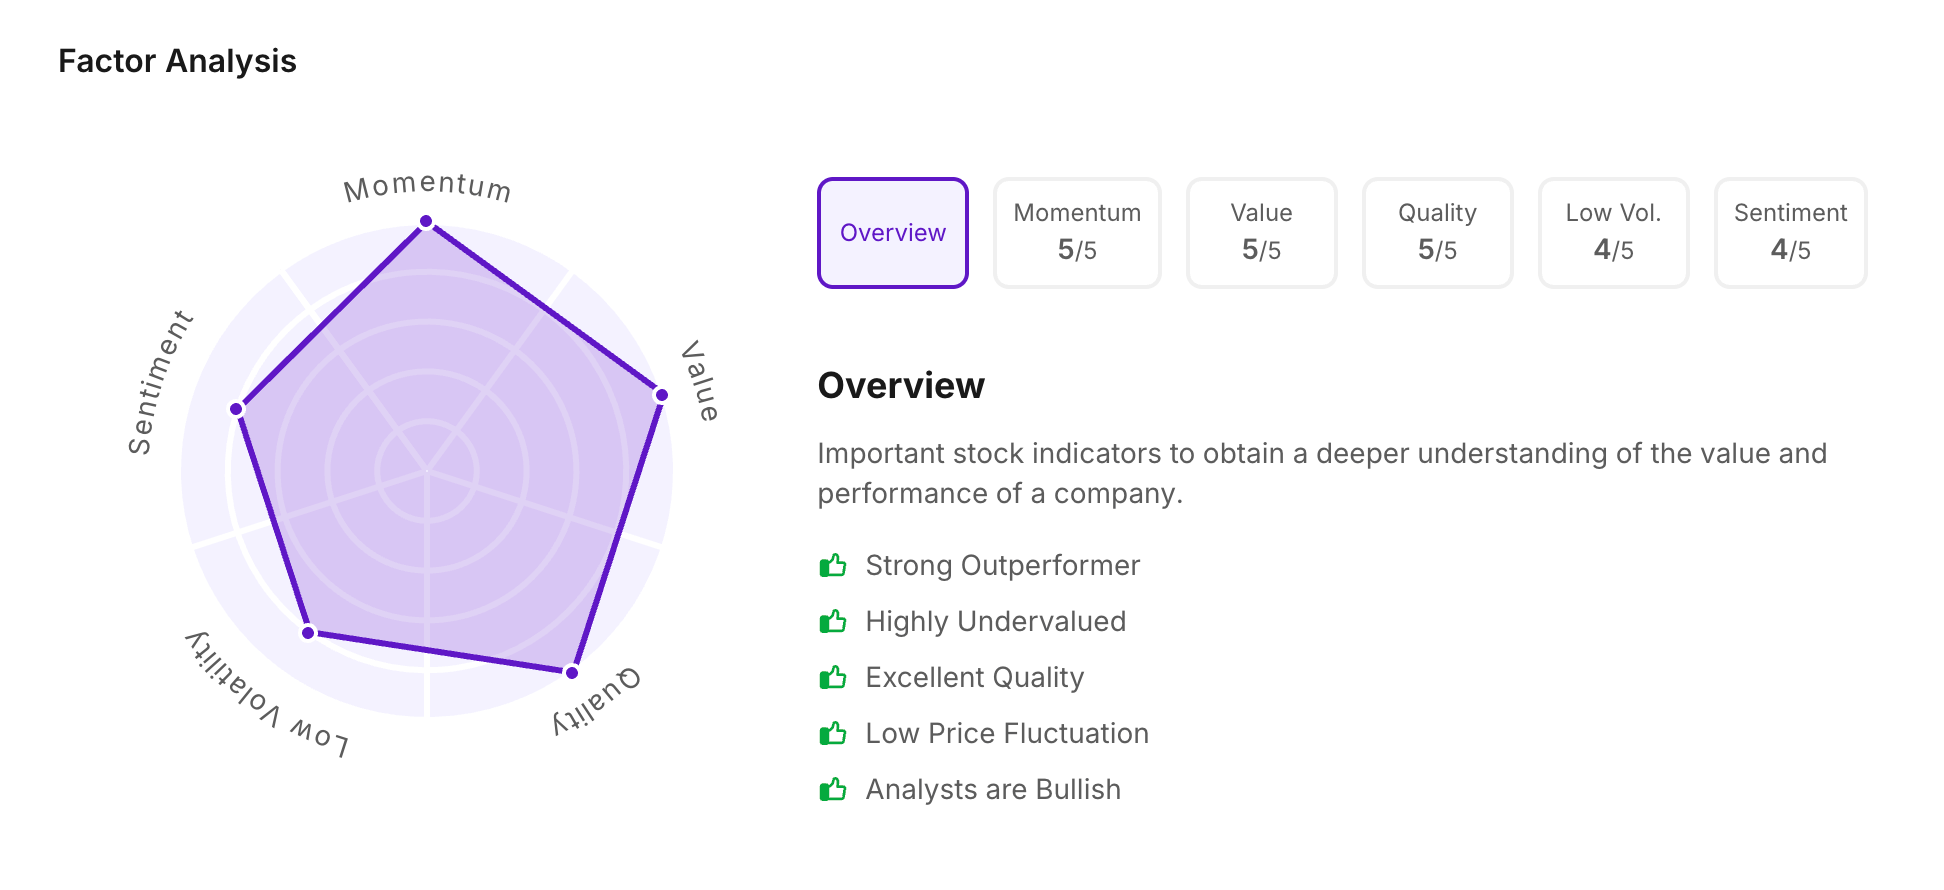Click the Sentiment axis label on the chart

click(160, 382)
